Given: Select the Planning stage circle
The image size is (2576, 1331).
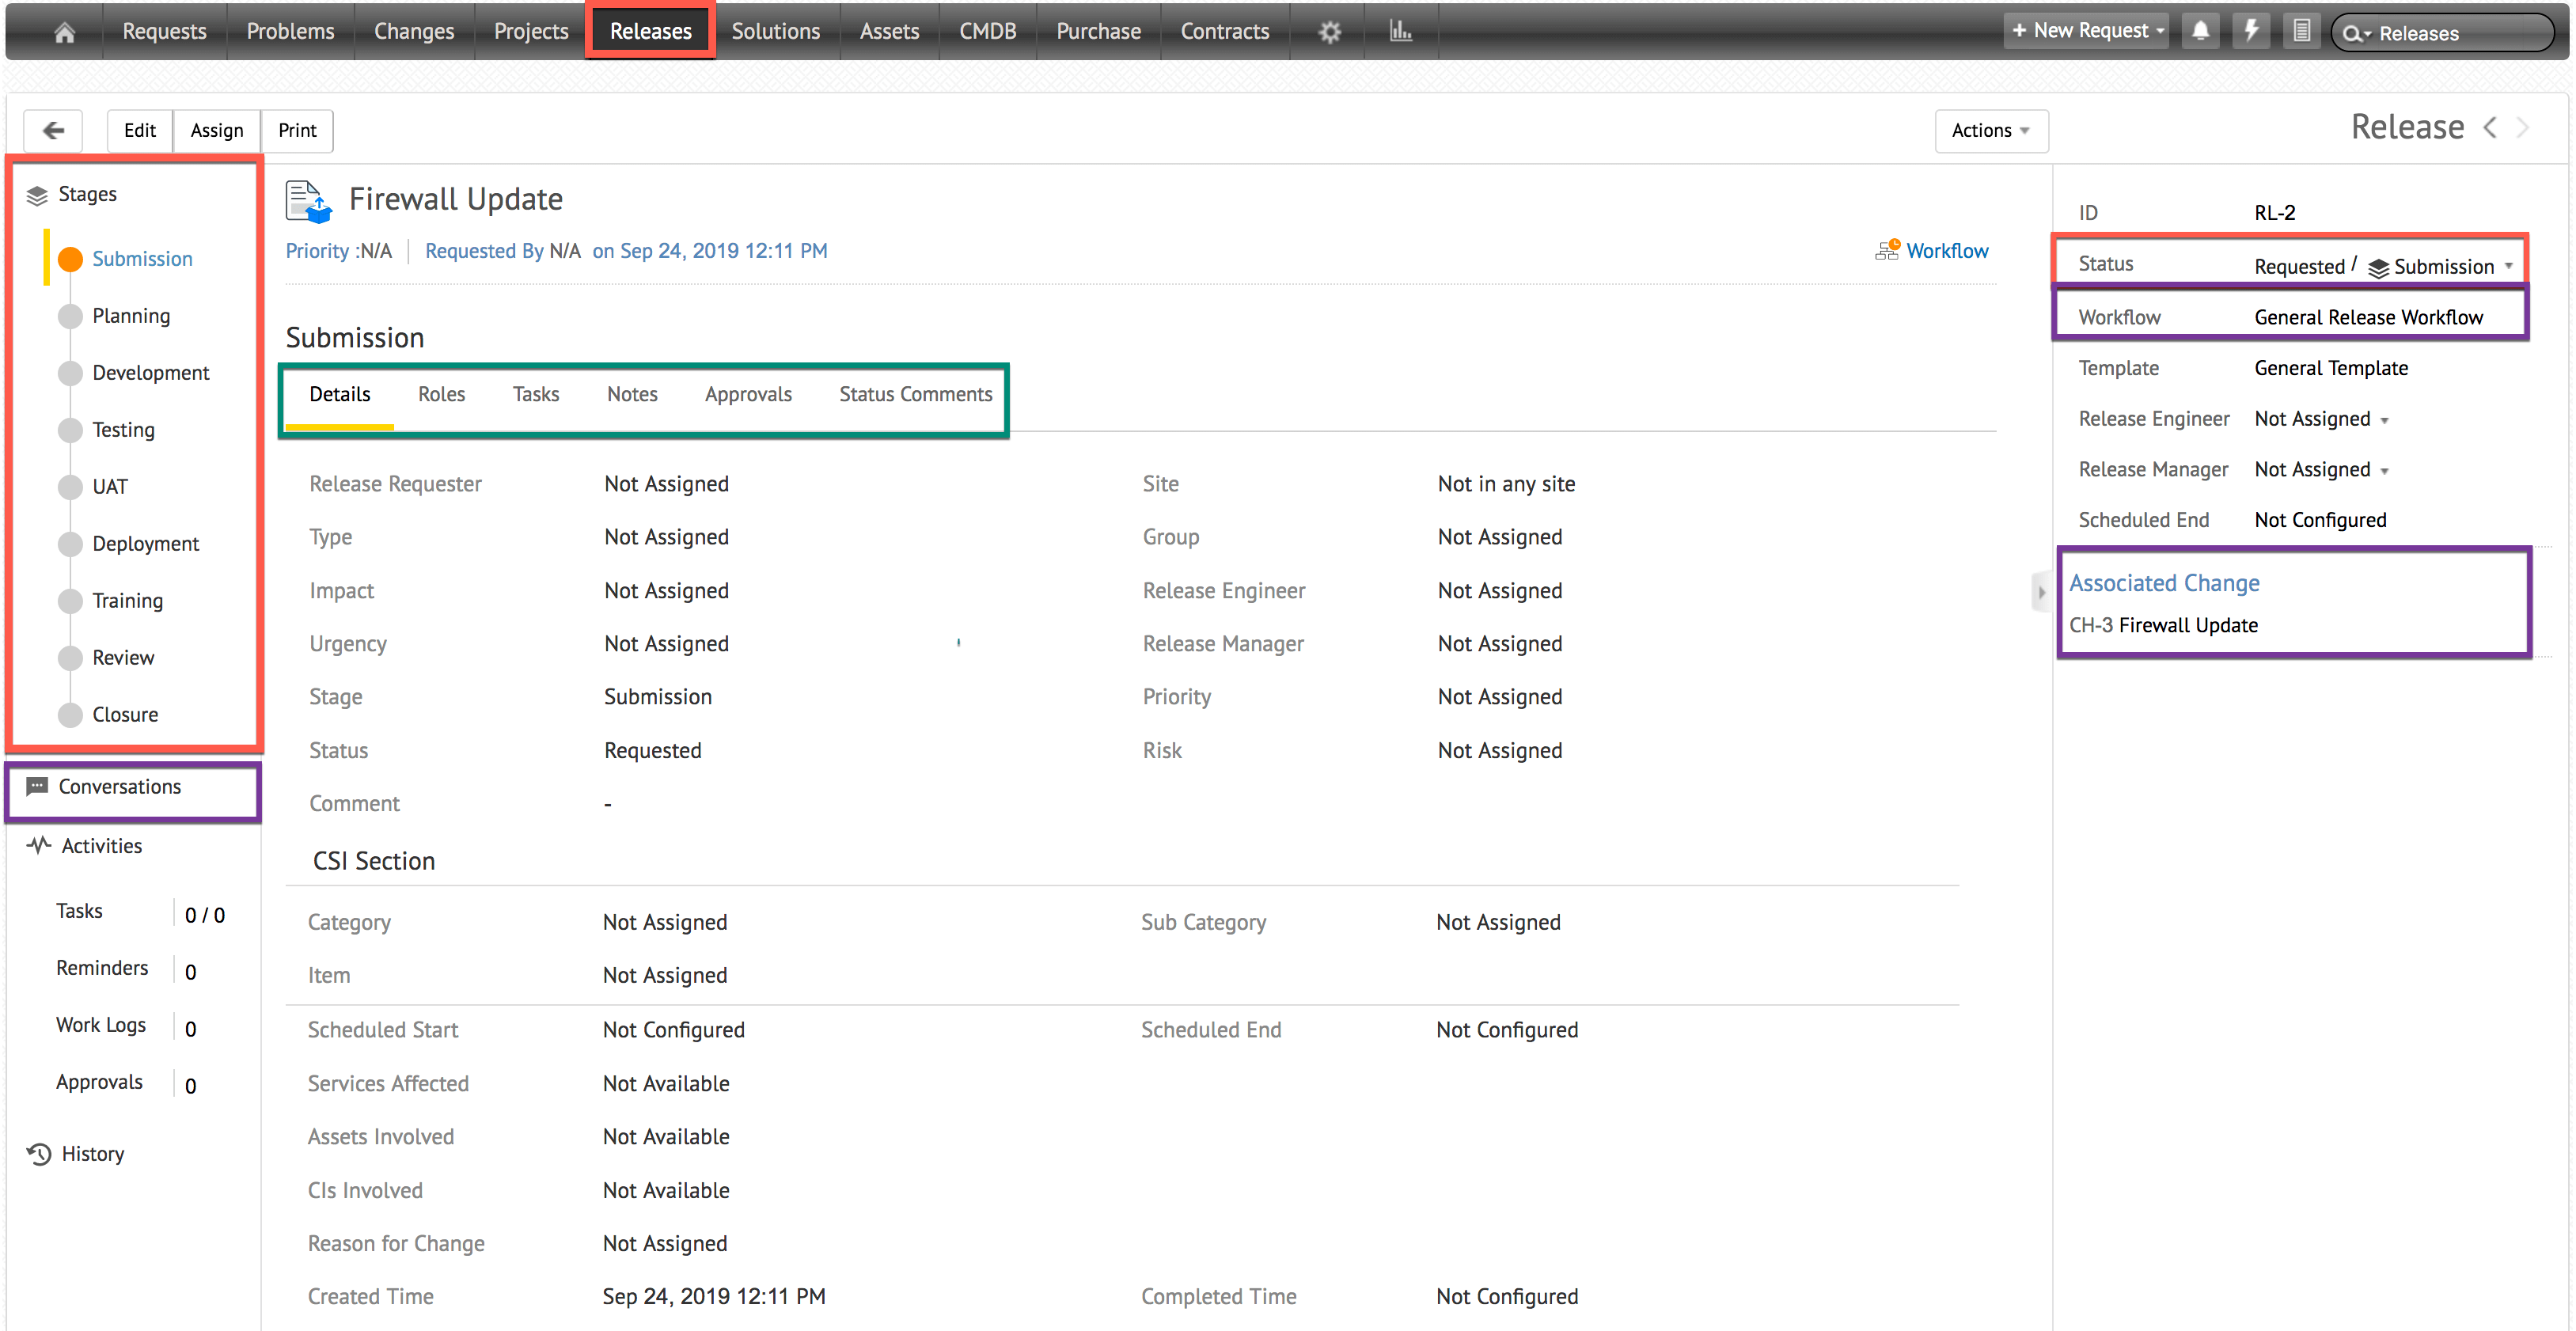Looking at the screenshot, I should click(70, 316).
